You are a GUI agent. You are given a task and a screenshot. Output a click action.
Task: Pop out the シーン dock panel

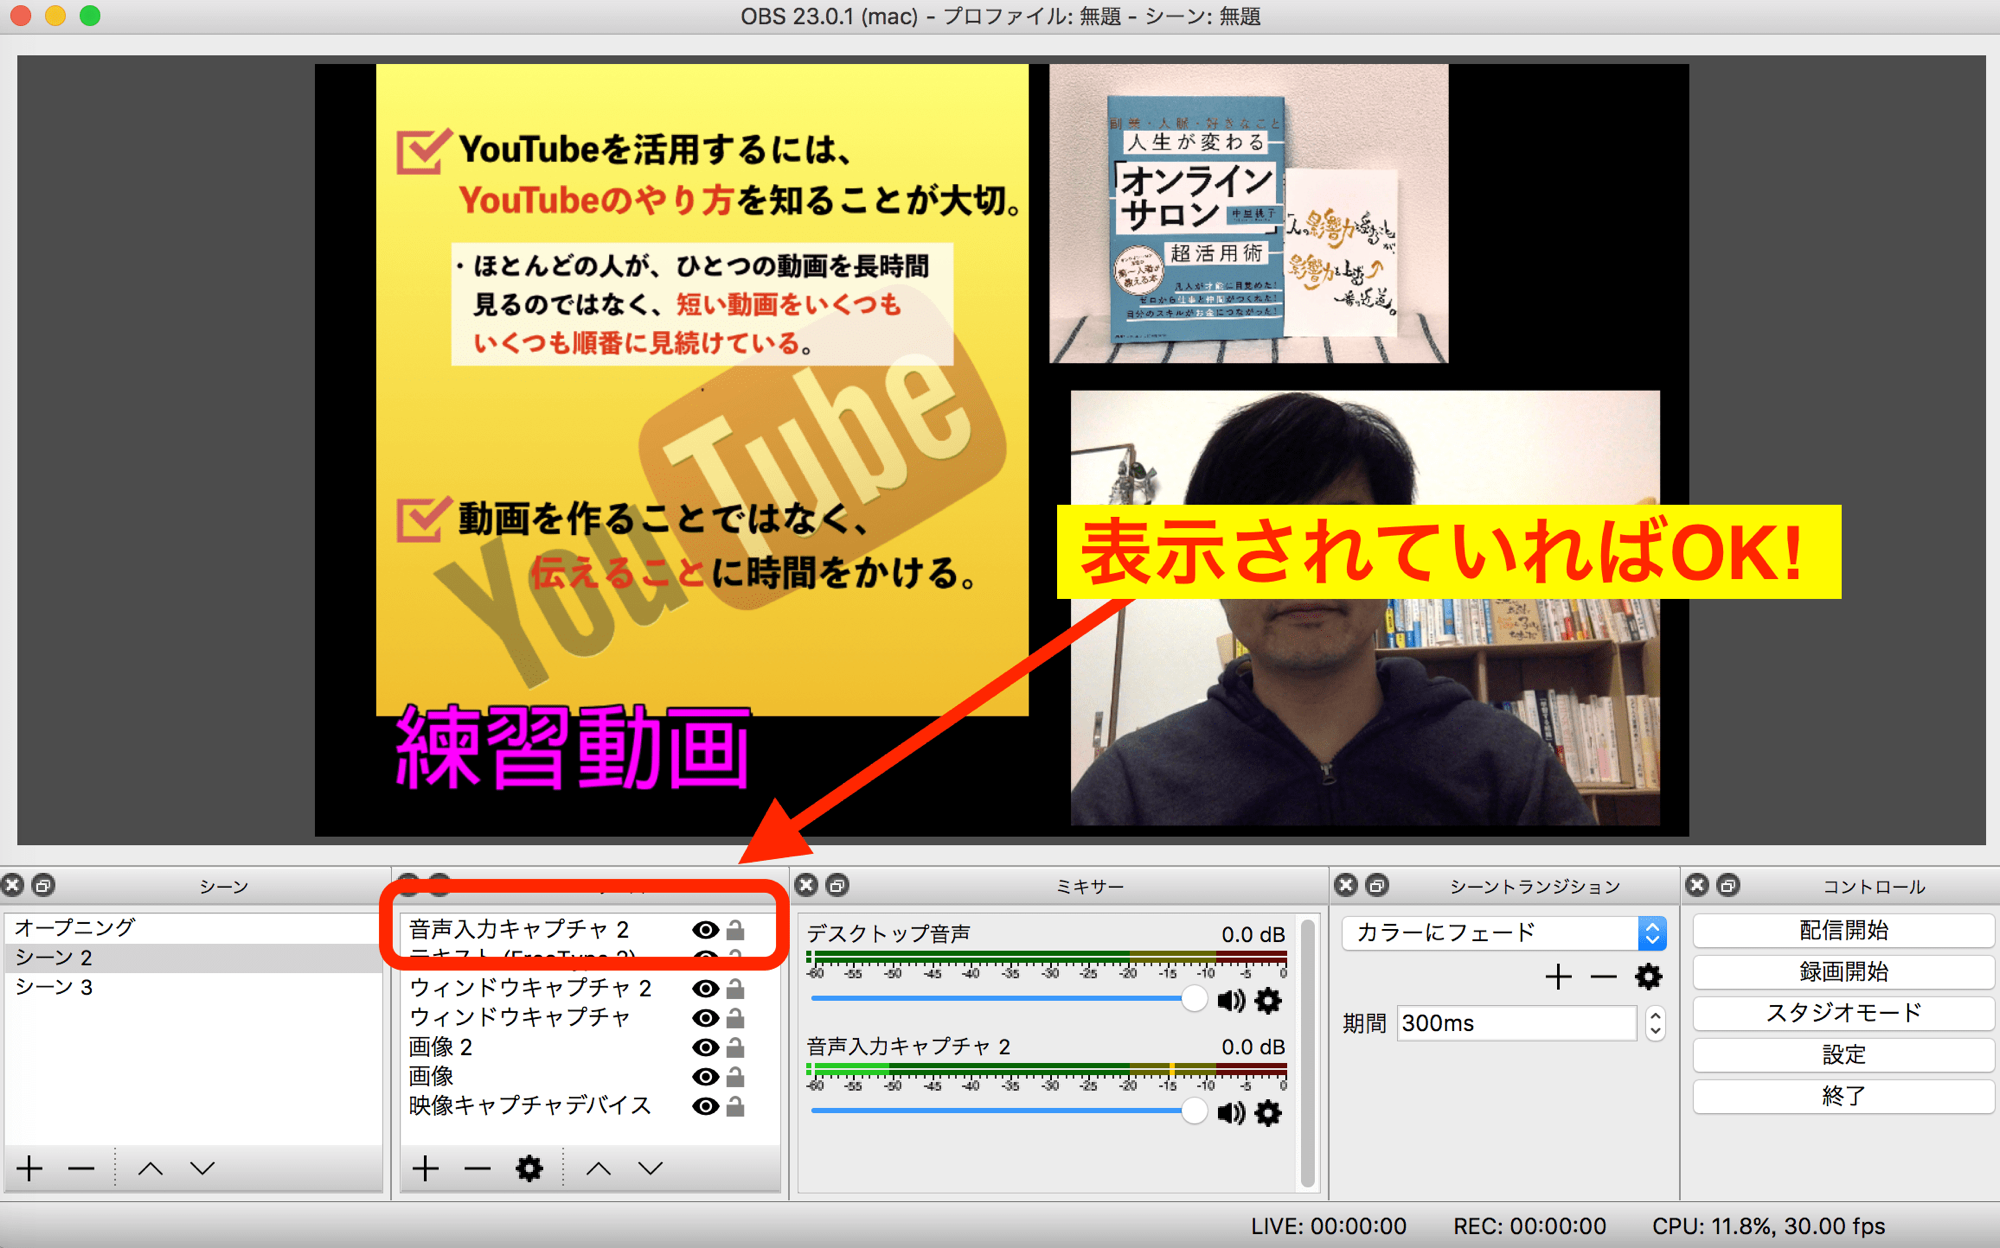pos(43,885)
